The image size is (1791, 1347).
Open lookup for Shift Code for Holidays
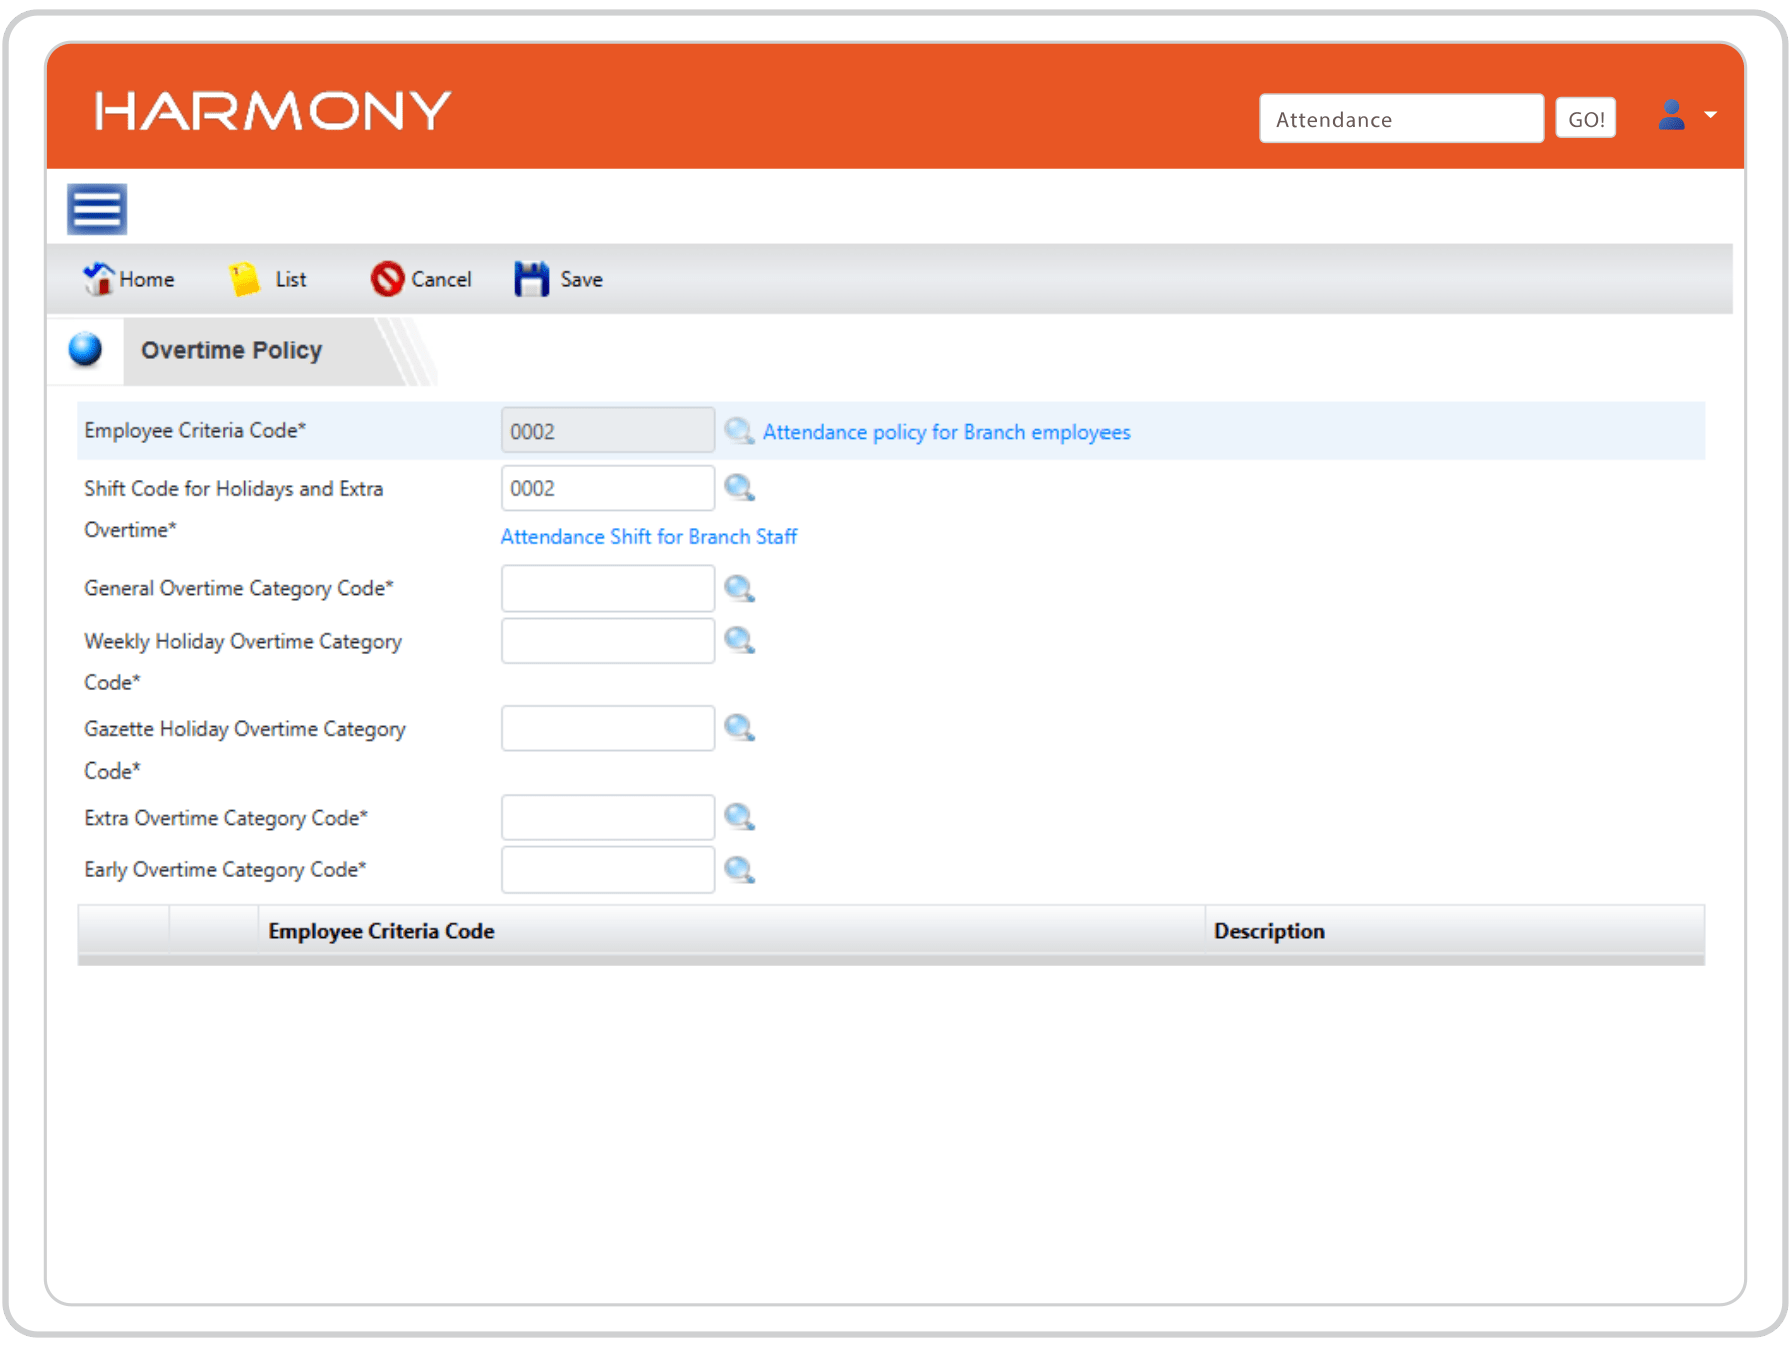(739, 488)
